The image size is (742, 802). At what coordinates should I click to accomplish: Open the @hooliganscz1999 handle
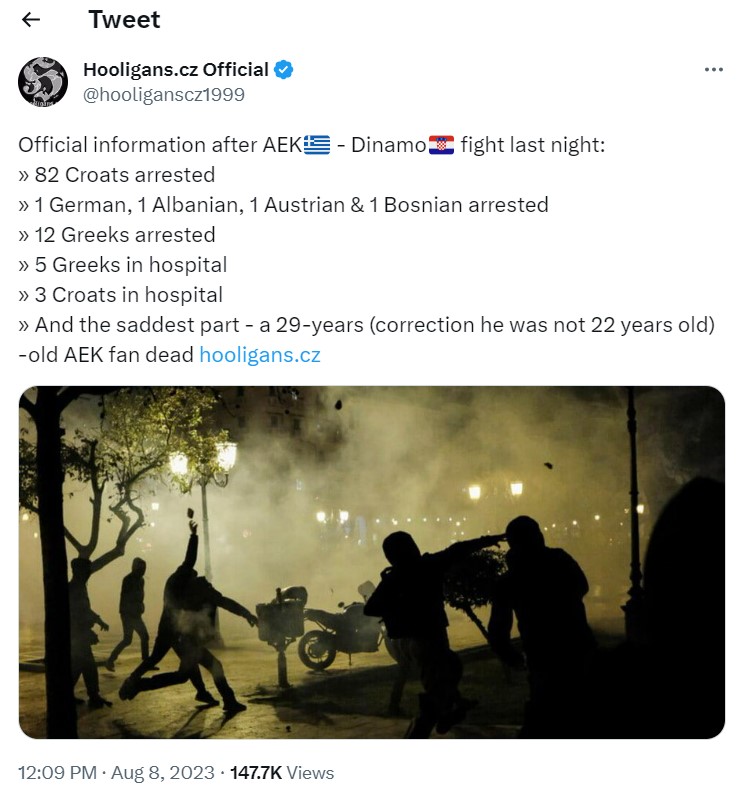coord(164,95)
